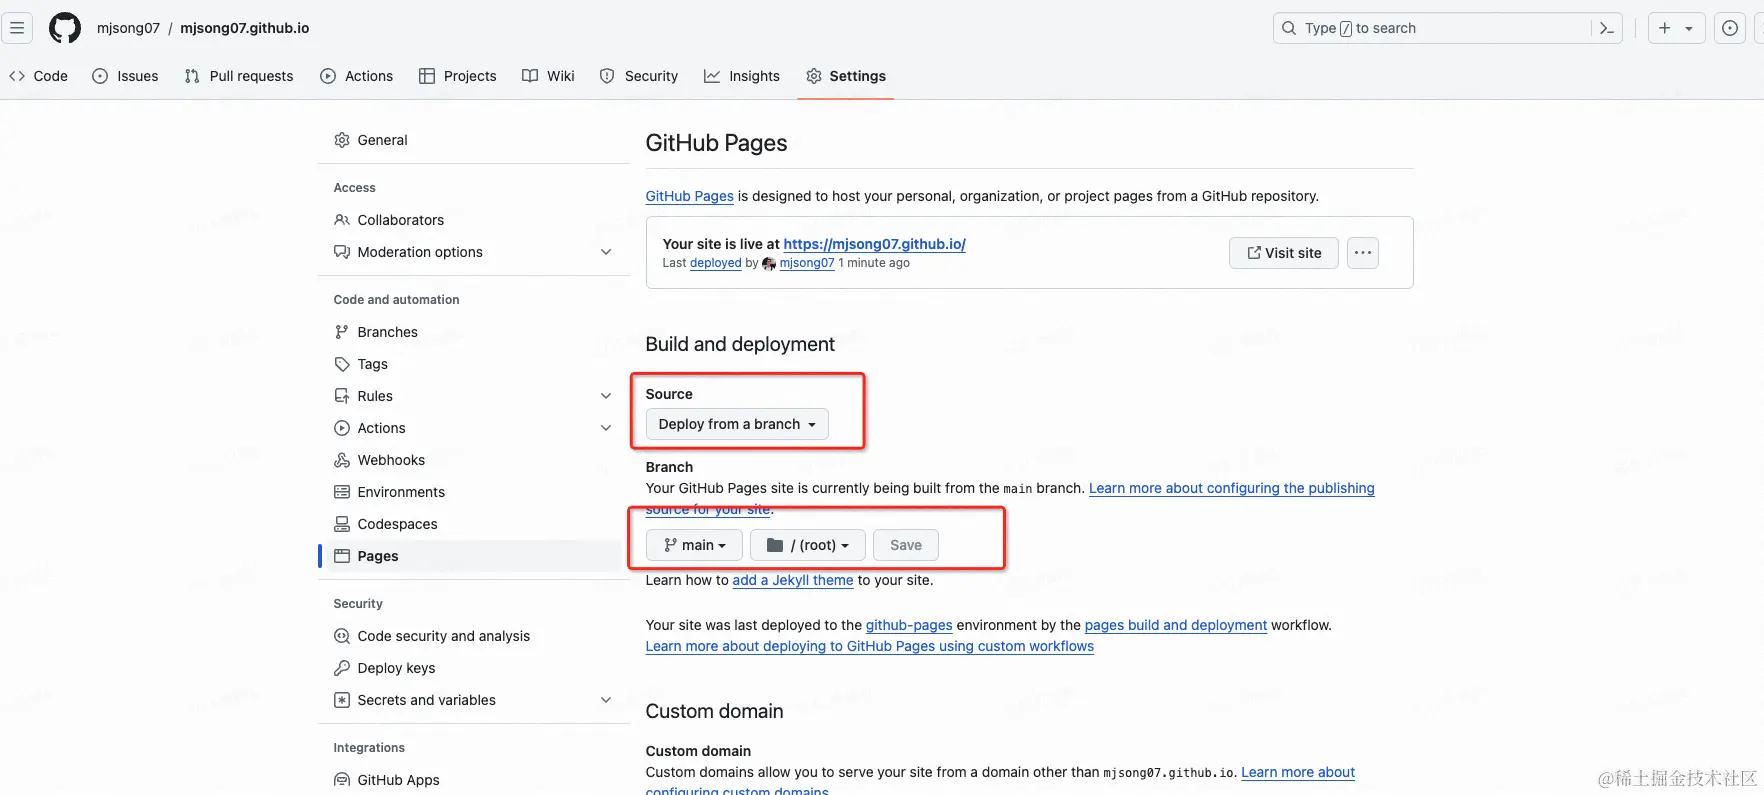Open the https://mjsong07.github.io/ link
The height and width of the screenshot is (795, 1764).
[x=875, y=244]
